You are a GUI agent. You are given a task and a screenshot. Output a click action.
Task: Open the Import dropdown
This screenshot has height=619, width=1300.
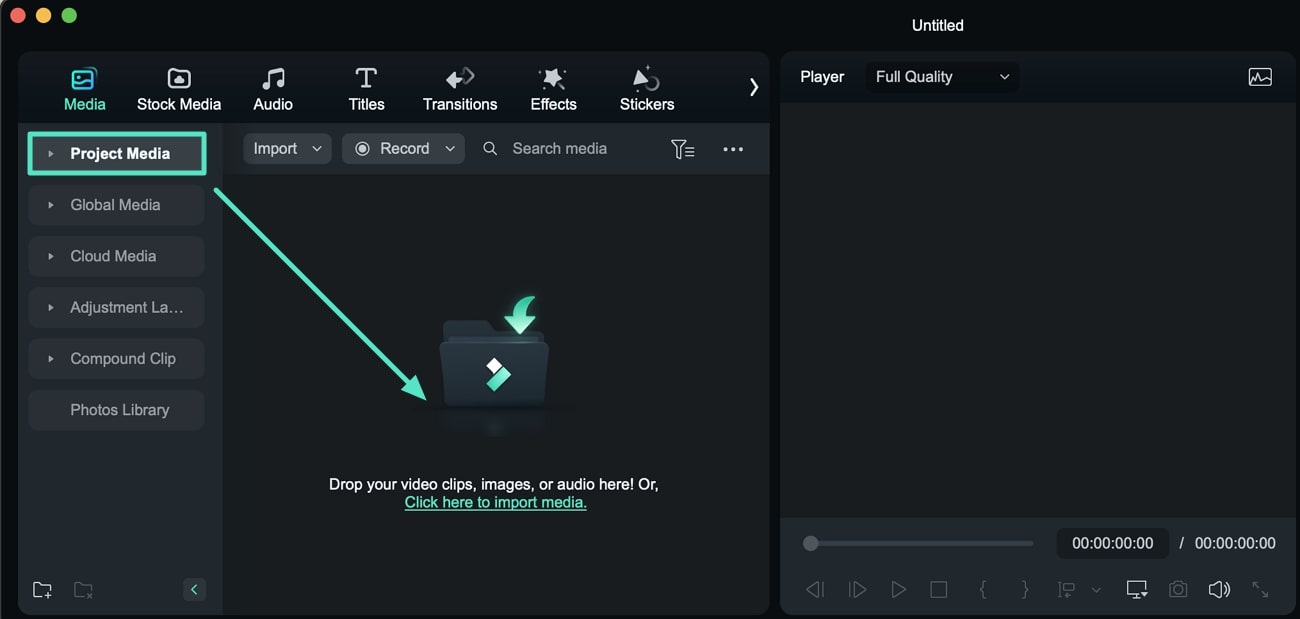[x=287, y=149]
